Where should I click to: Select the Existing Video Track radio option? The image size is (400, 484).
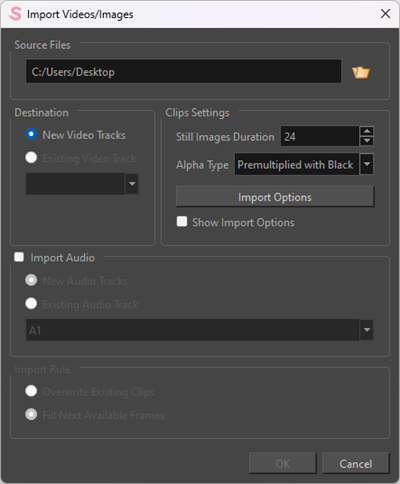31,157
